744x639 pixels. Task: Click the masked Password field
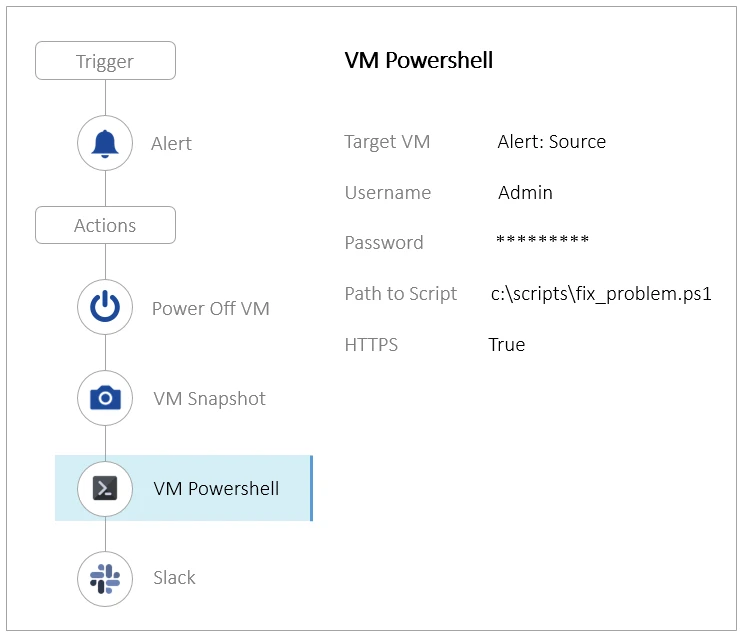coord(542,242)
